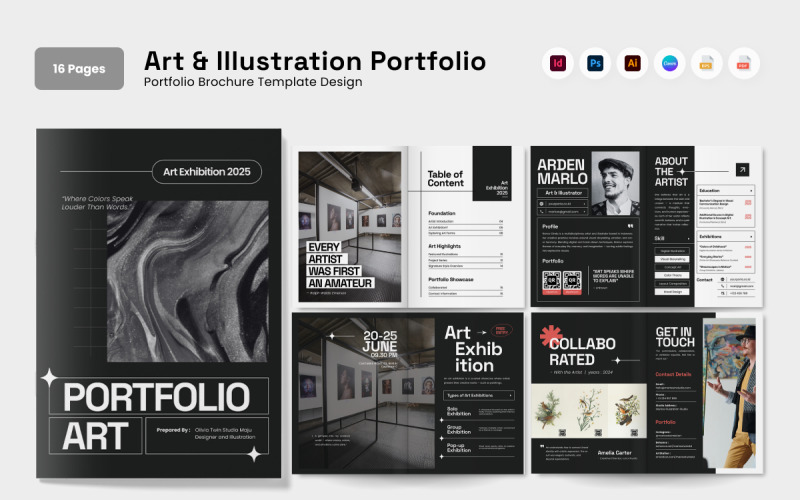Click the smiling artist portrait photo
This screenshot has width=800, height=500.
(x=616, y=183)
